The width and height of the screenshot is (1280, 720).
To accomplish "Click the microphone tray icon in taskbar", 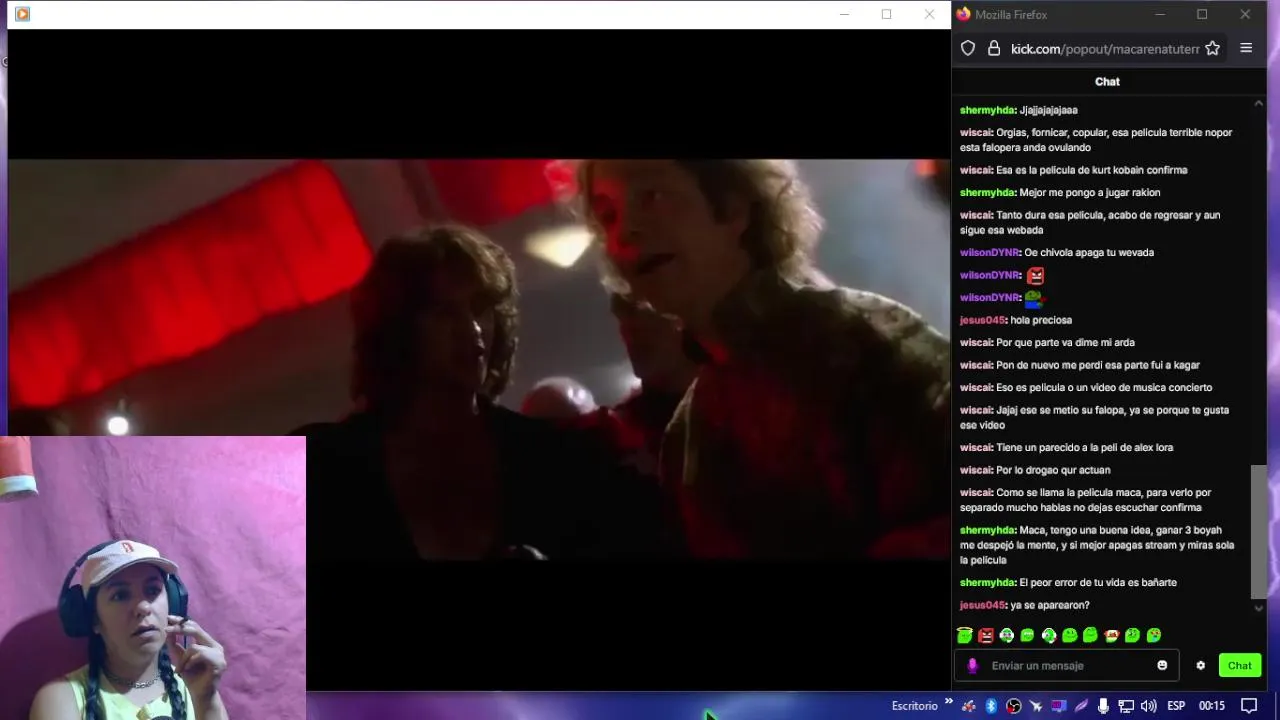I will click(1103, 706).
